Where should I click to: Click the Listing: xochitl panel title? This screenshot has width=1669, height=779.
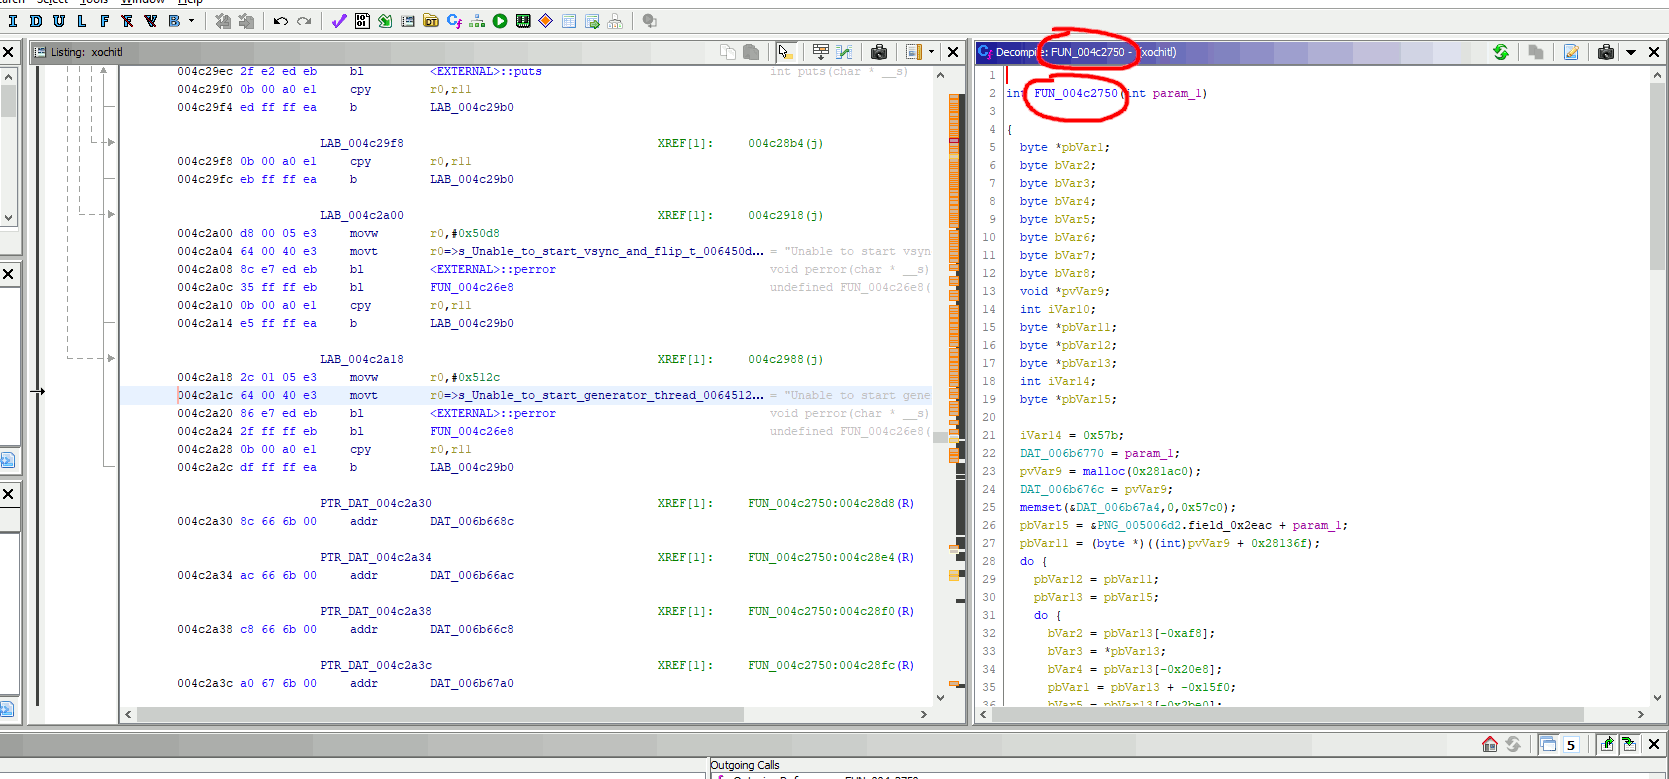click(86, 52)
